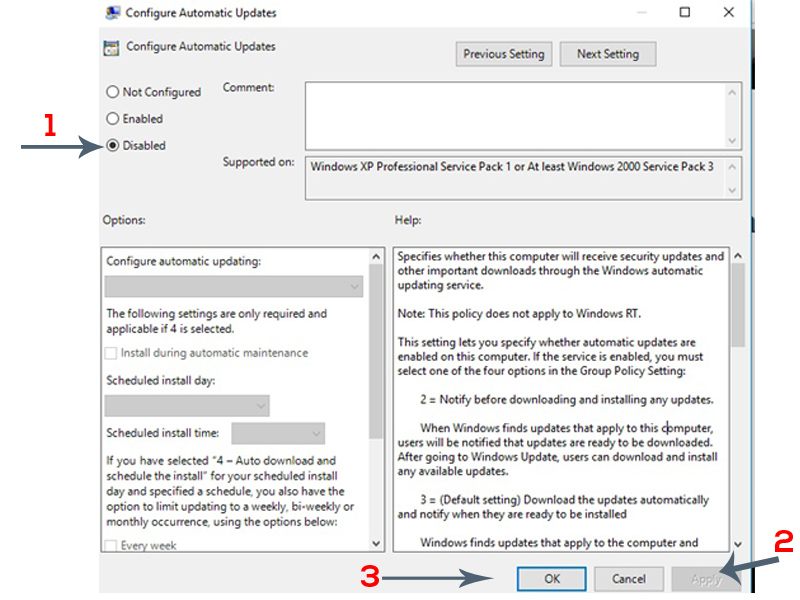This screenshot has width=800, height=600.
Task: Select the Not Configured radio button
Action: pyautogui.click(x=112, y=92)
